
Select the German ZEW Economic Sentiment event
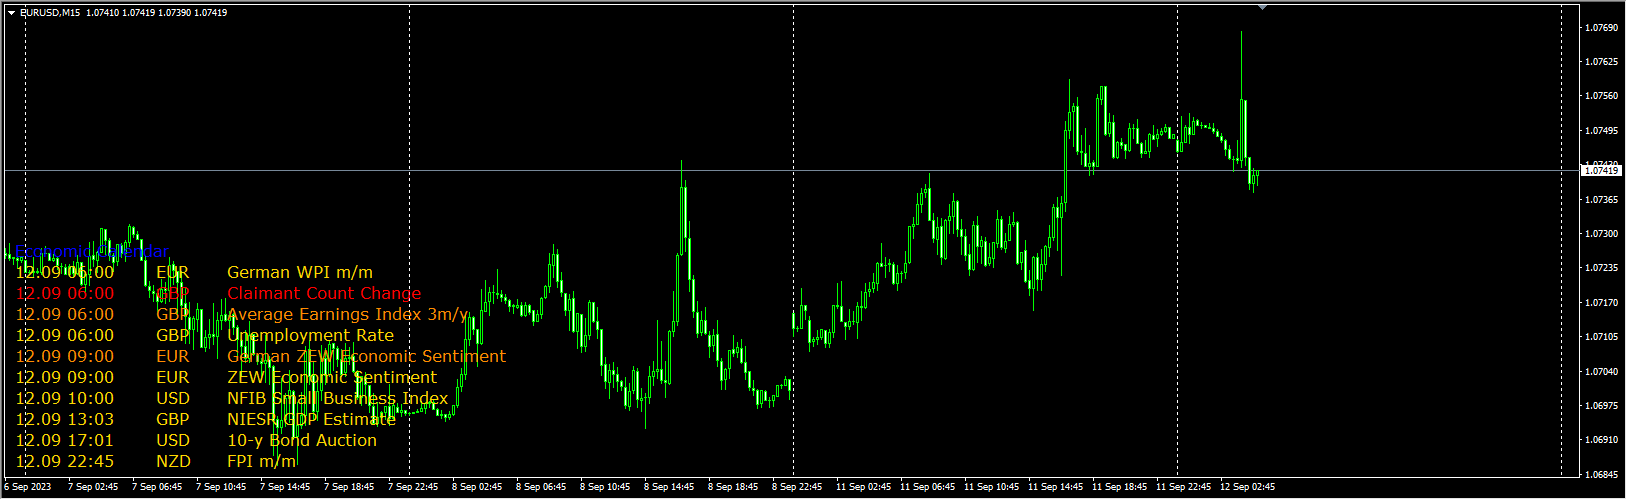pyautogui.click(x=366, y=356)
